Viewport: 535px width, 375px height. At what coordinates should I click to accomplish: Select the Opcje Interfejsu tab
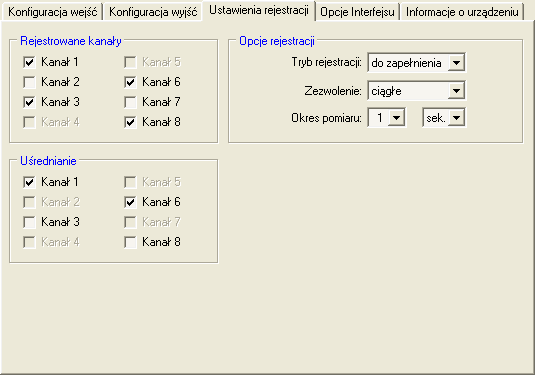pos(357,12)
